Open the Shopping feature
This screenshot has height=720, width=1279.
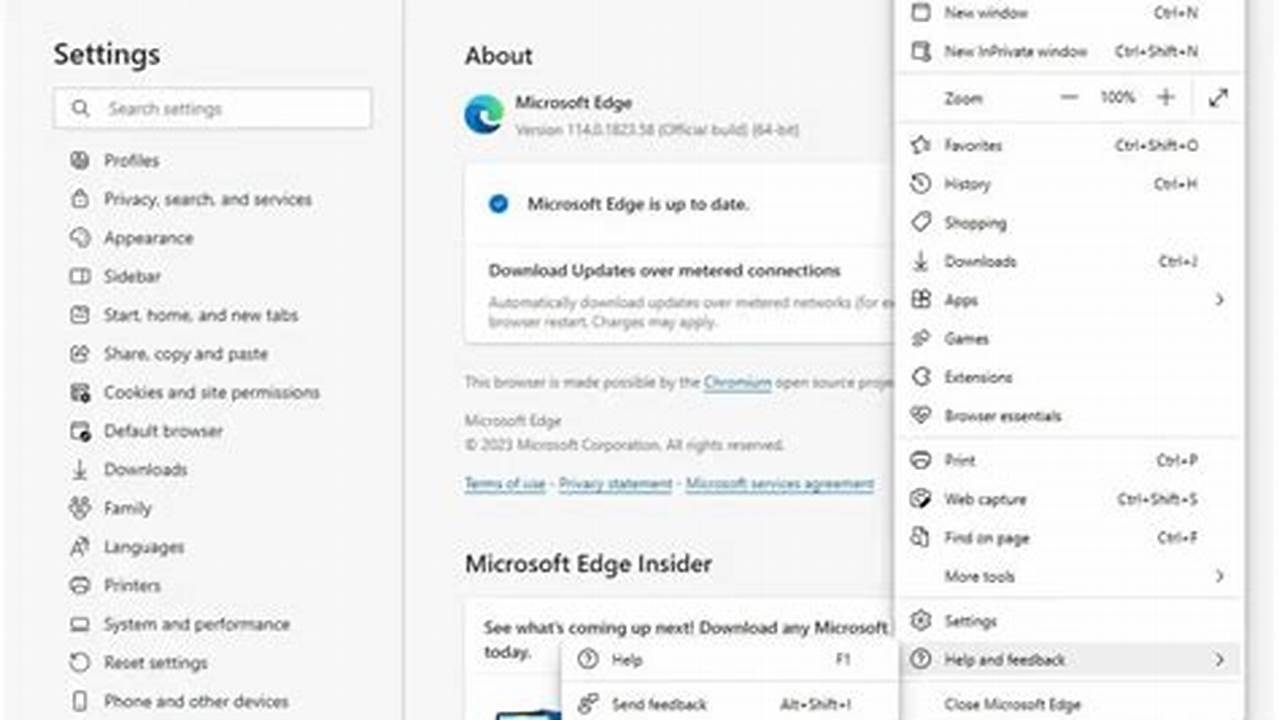click(973, 223)
